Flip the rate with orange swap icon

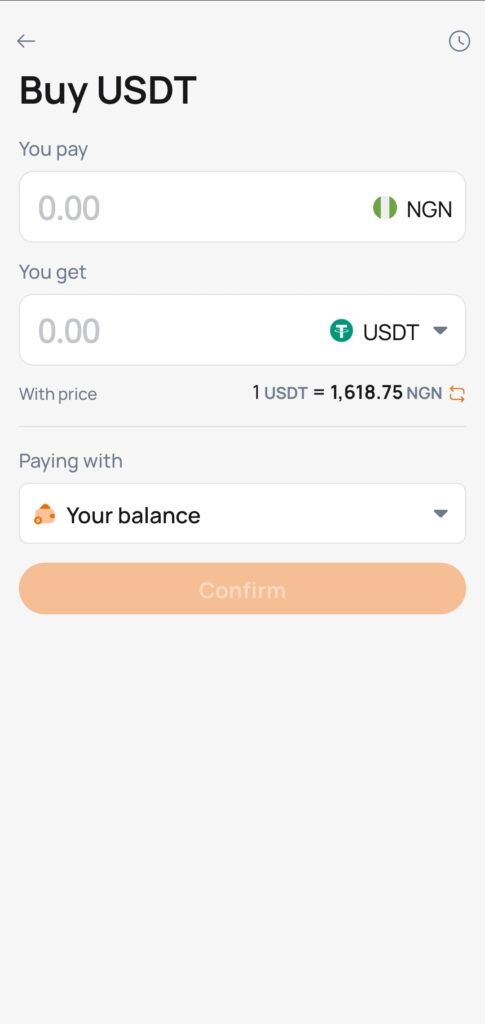click(x=458, y=394)
